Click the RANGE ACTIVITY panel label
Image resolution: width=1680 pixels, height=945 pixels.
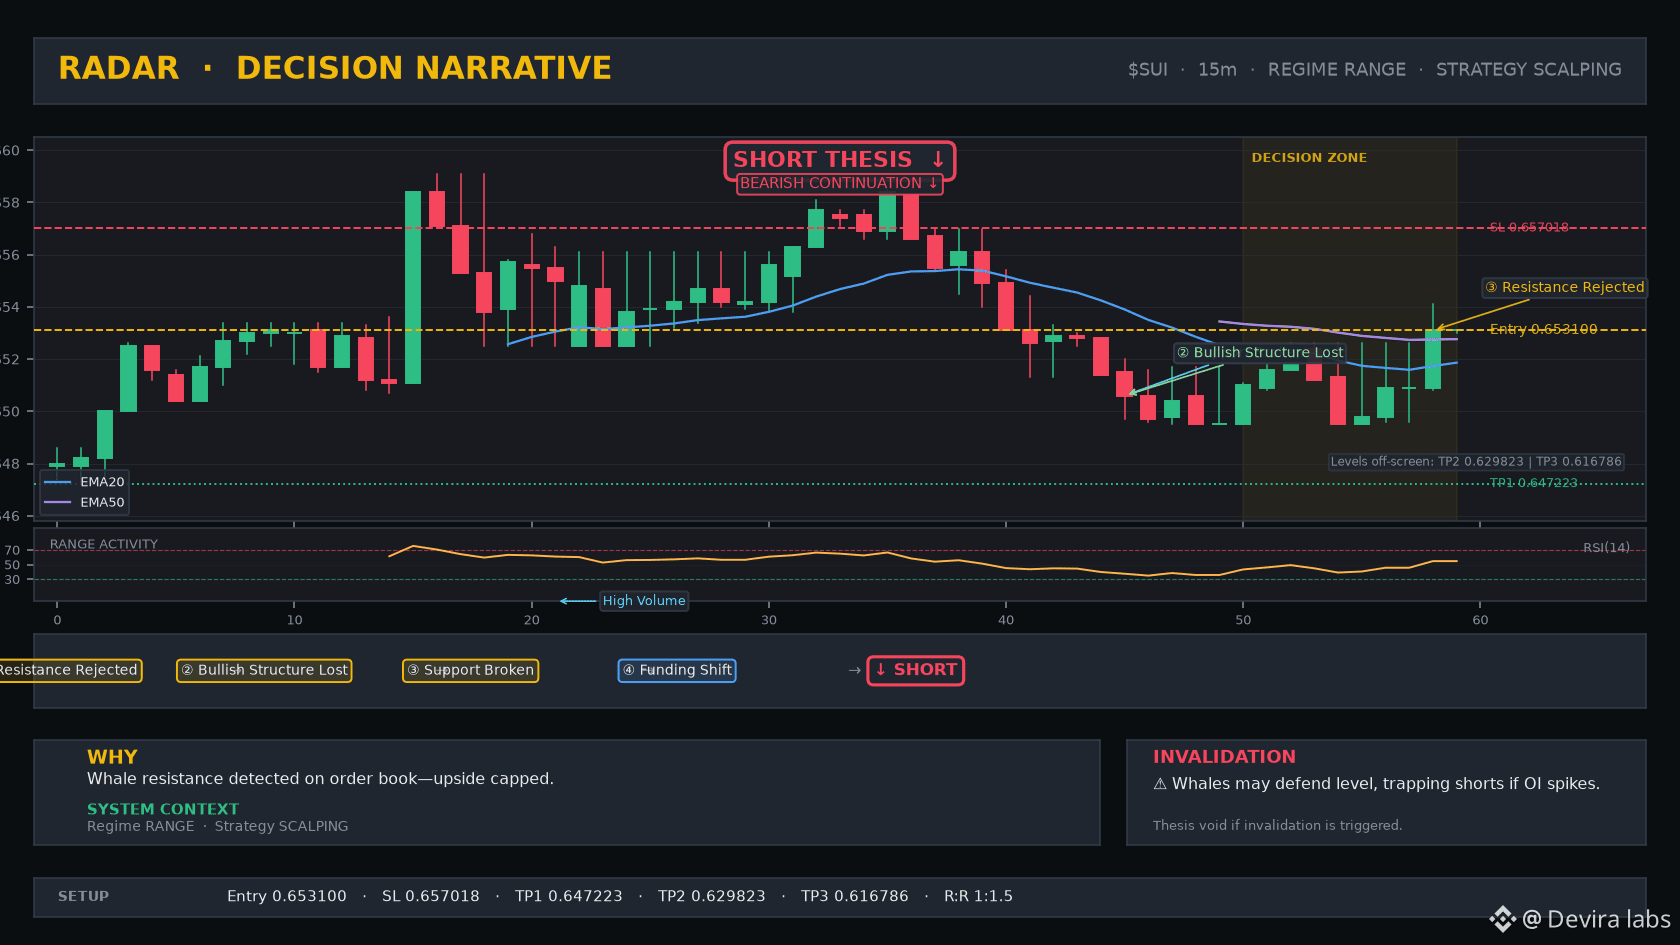(x=104, y=545)
